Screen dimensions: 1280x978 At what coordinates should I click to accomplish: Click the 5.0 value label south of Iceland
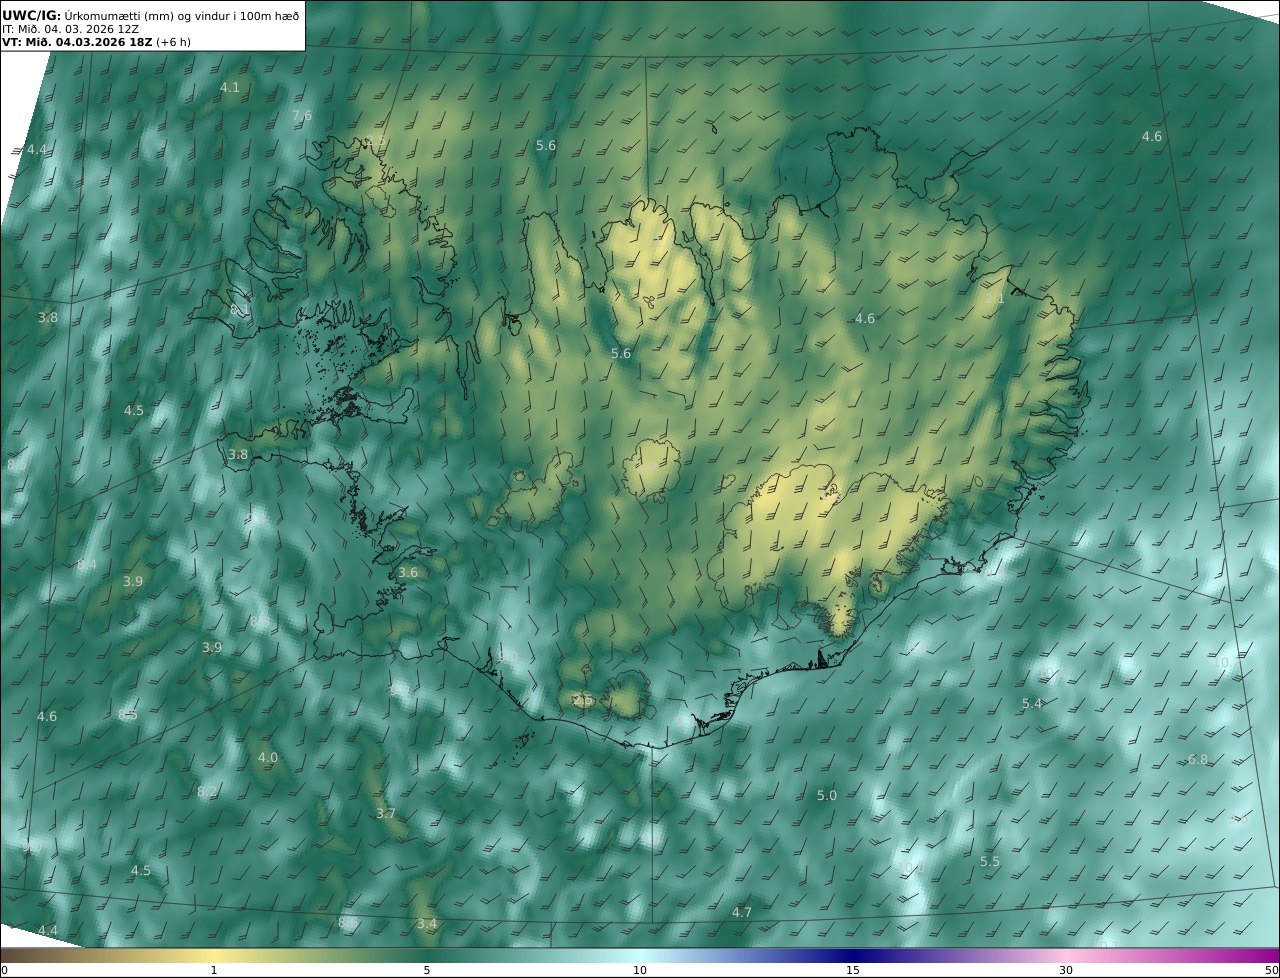tap(827, 796)
